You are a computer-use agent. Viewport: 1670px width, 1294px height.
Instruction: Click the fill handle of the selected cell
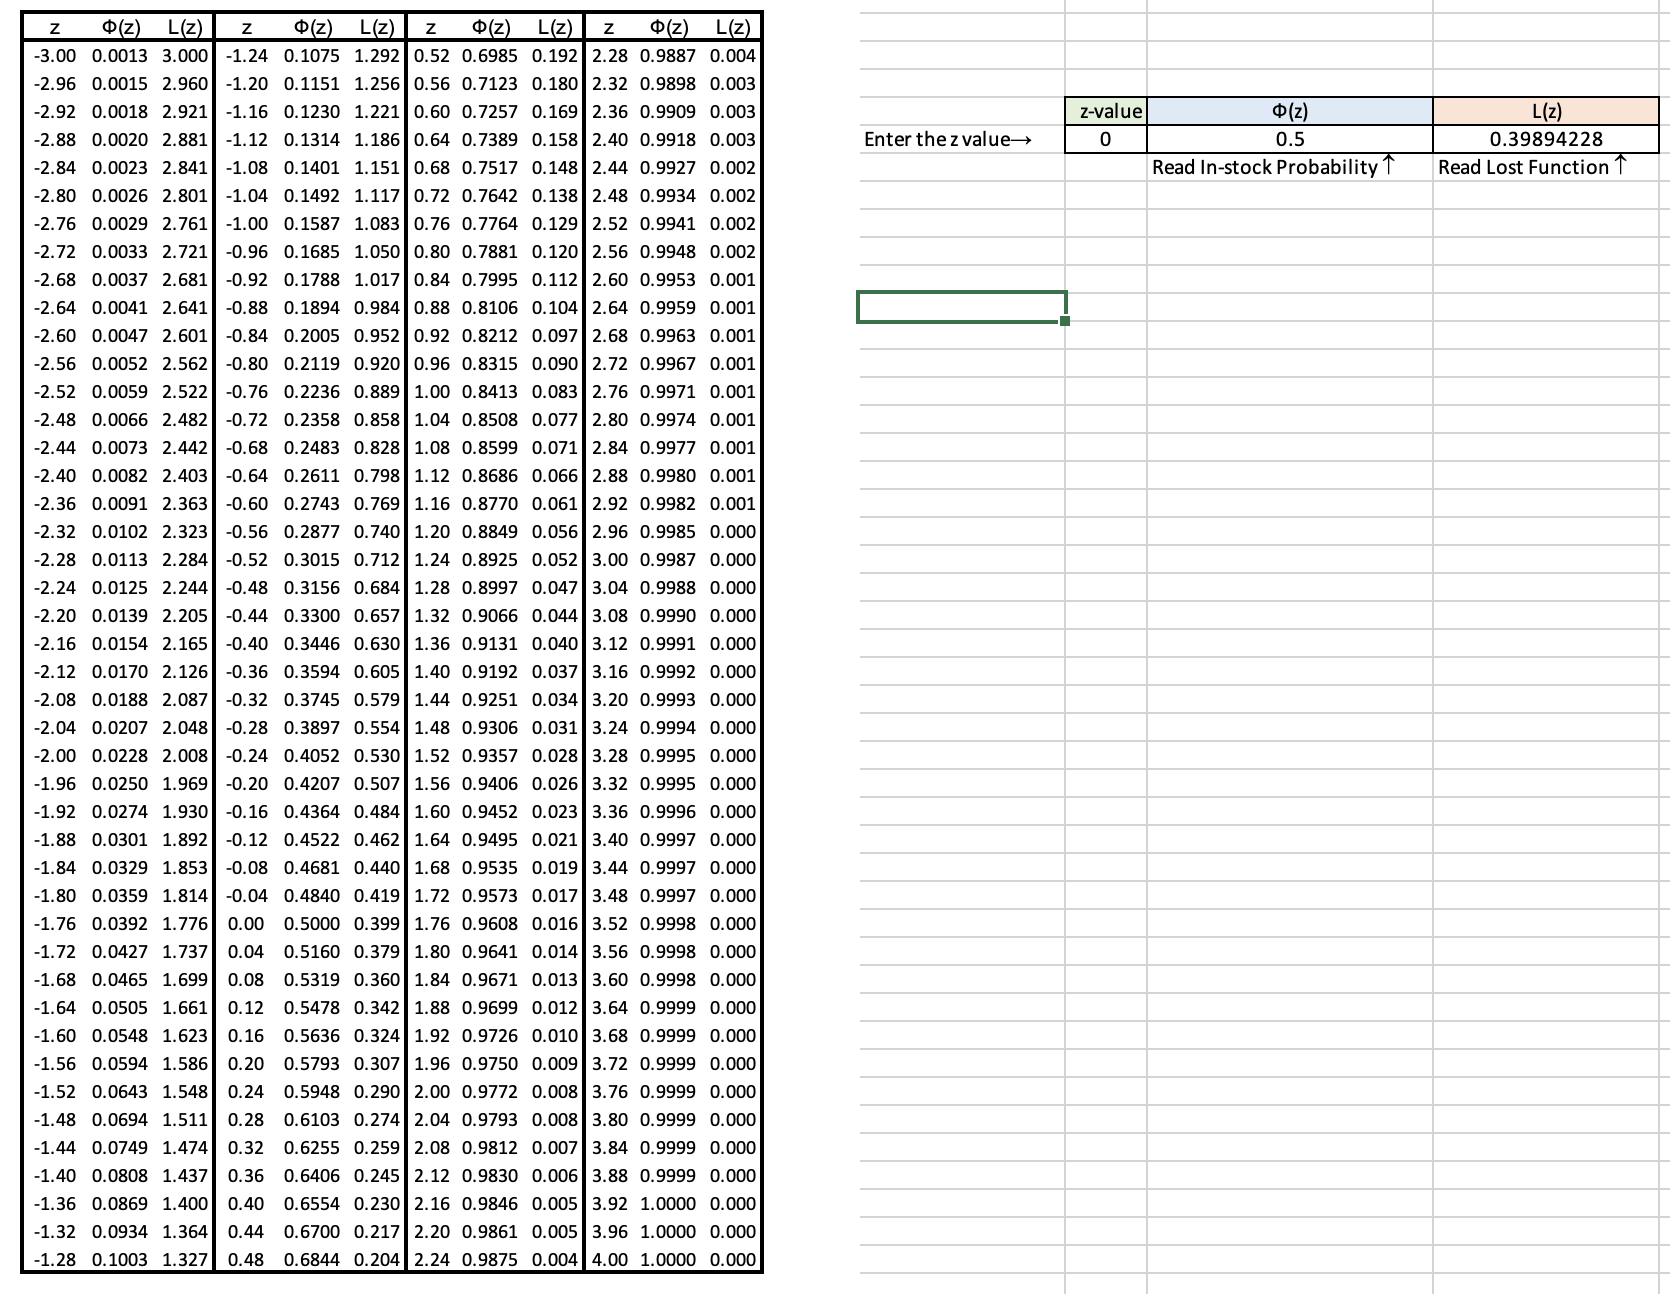pyautogui.click(x=1063, y=320)
